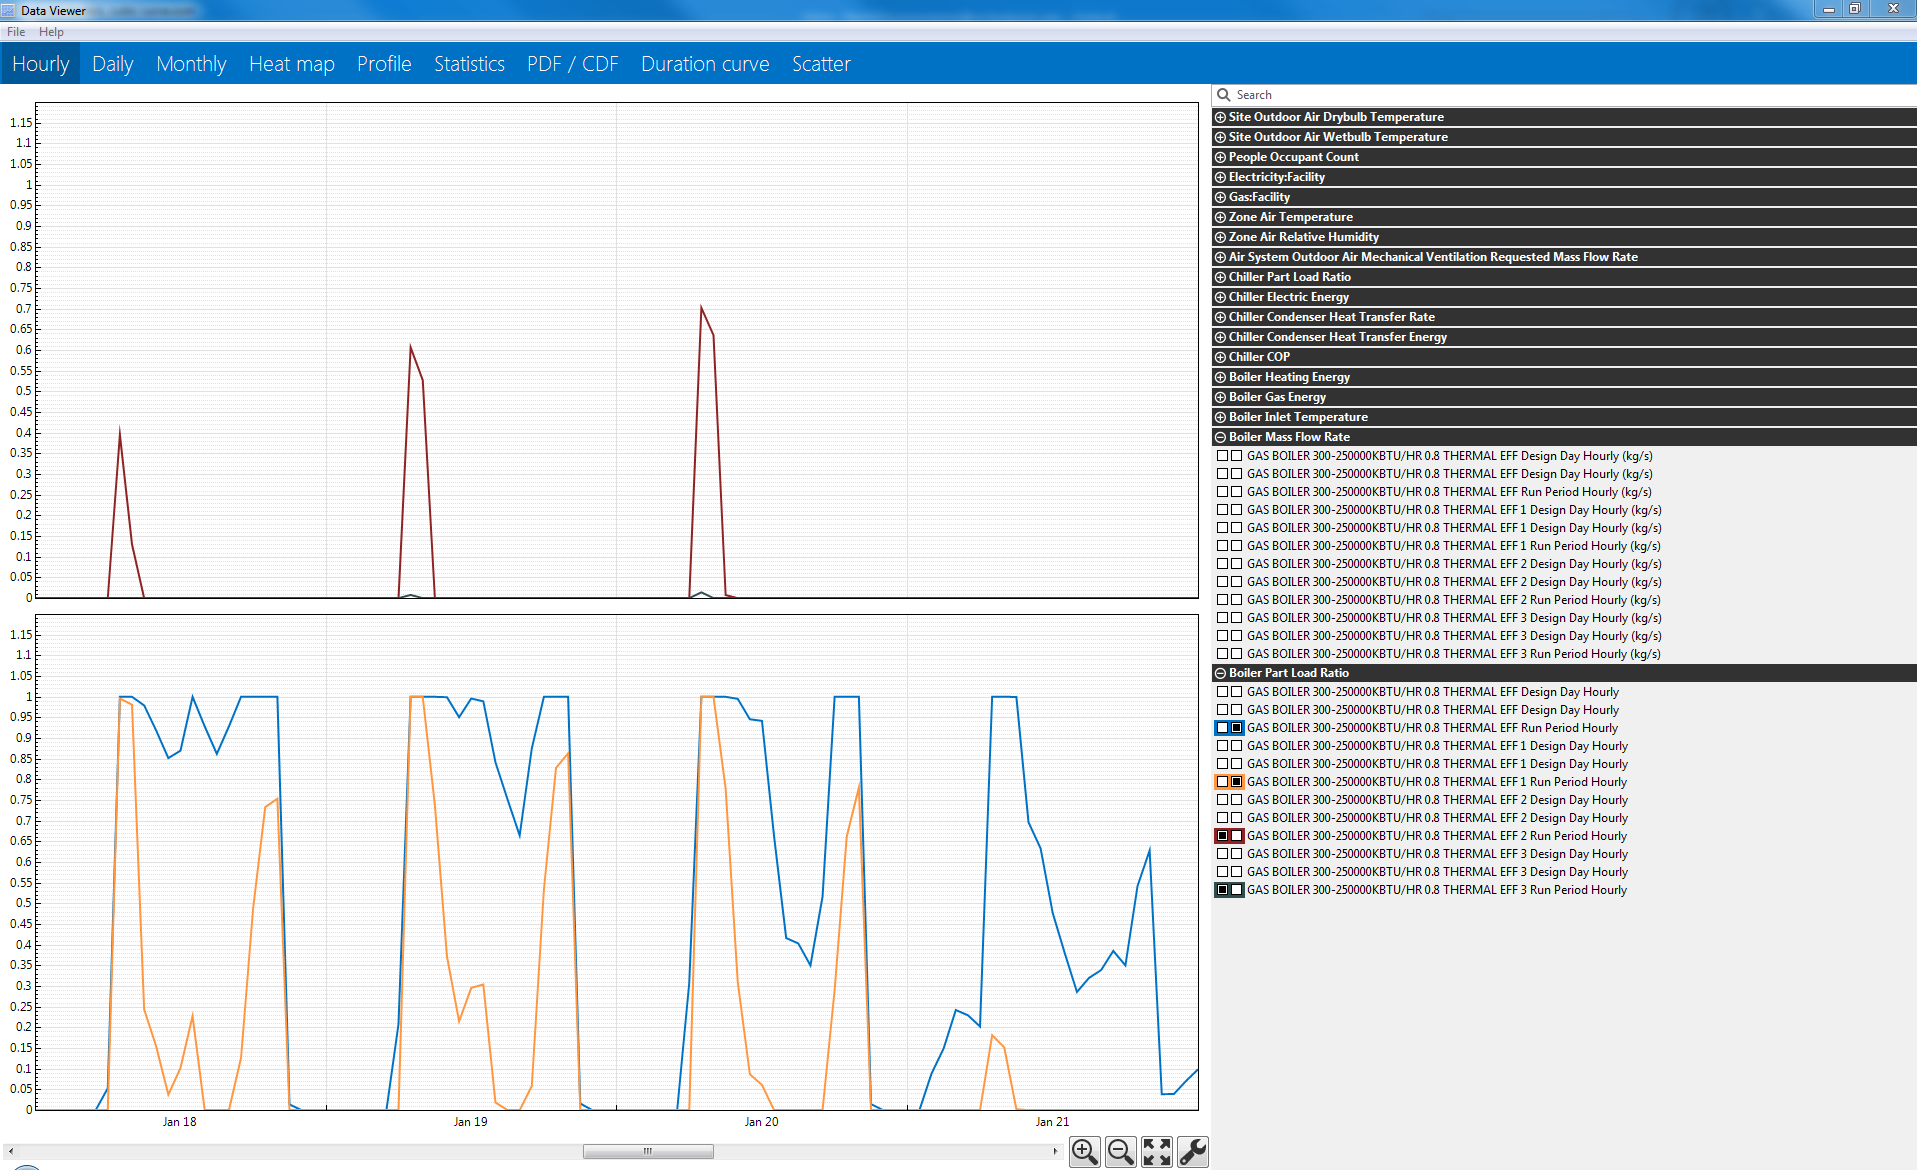
Task: Expand the Chiller Electric Energy group
Action: click(x=1220, y=297)
